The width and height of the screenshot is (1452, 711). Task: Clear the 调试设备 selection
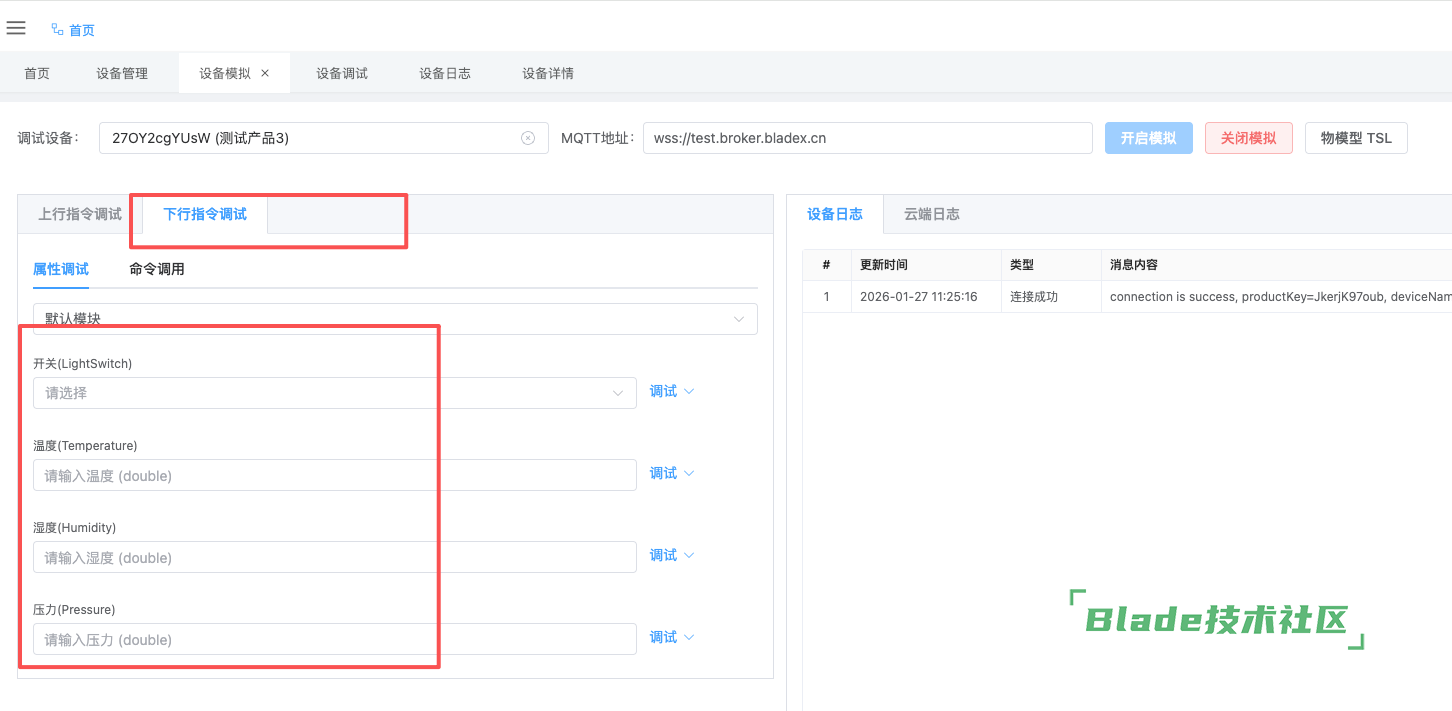(x=528, y=138)
